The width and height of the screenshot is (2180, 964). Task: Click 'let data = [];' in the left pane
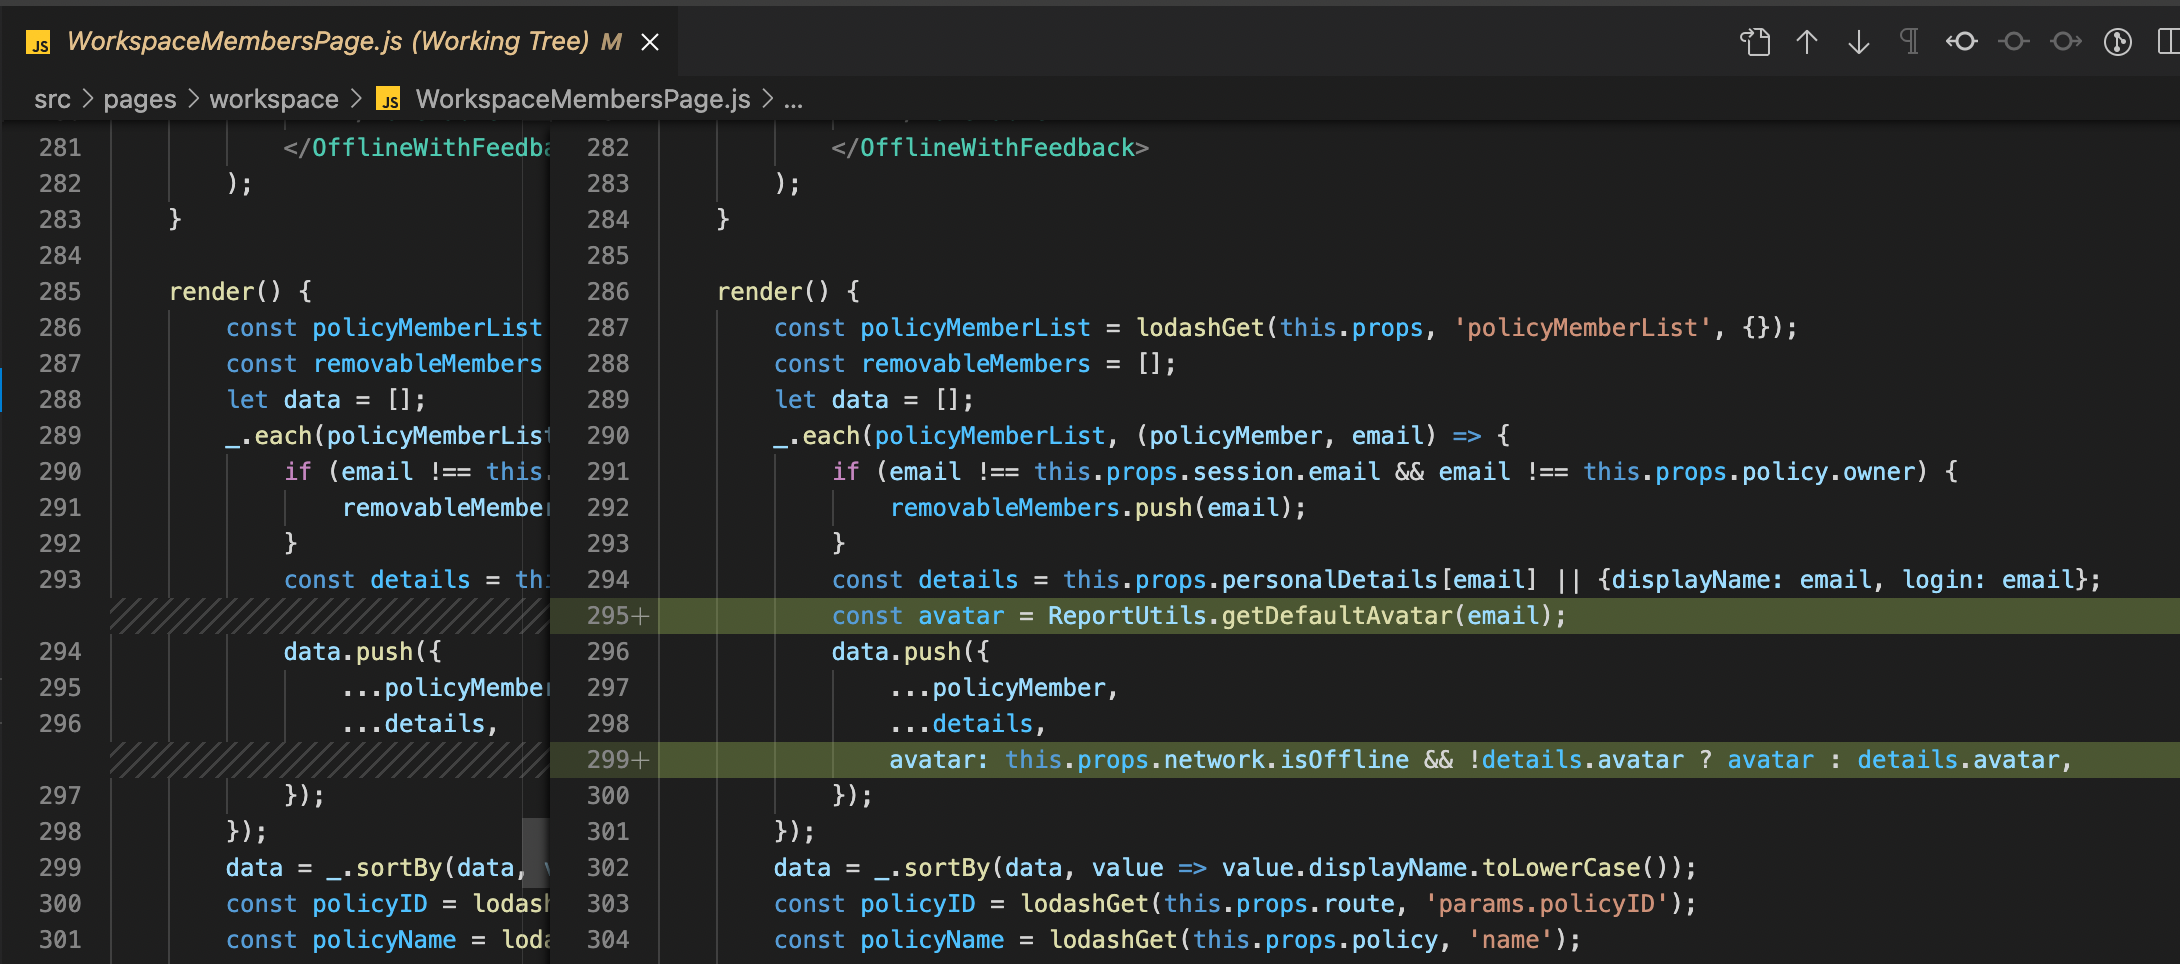(326, 400)
